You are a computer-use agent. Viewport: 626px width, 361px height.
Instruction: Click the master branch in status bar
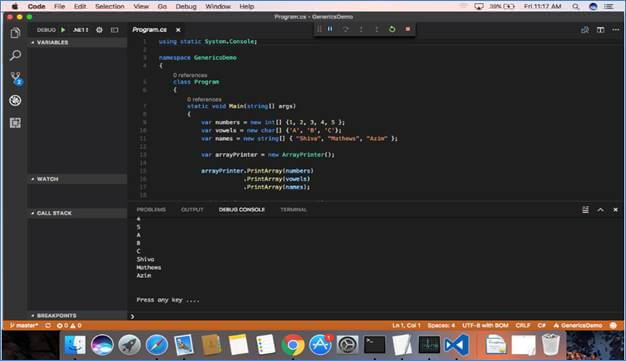[24, 325]
